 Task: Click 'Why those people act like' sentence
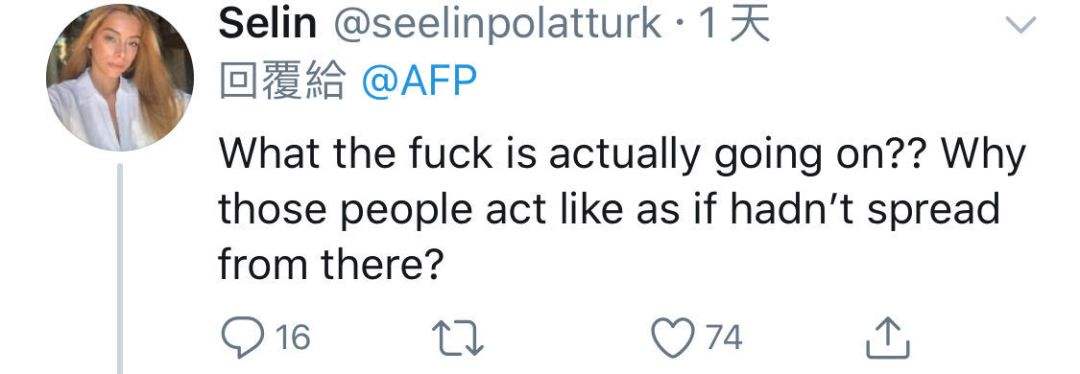click(x=622, y=183)
